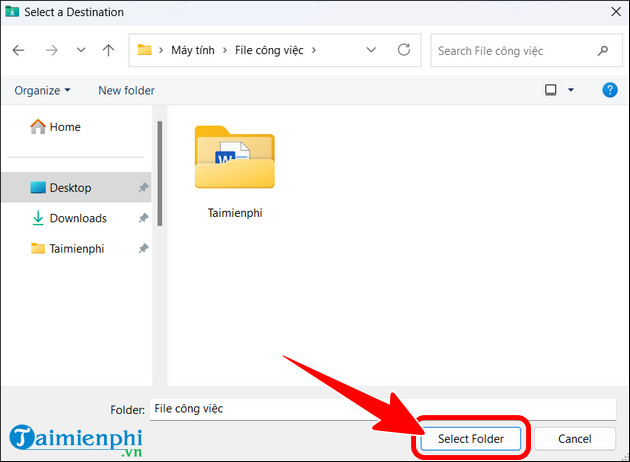Click the Taimienphi folder name label
The width and height of the screenshot is (630, 462).
pos(235,213)
